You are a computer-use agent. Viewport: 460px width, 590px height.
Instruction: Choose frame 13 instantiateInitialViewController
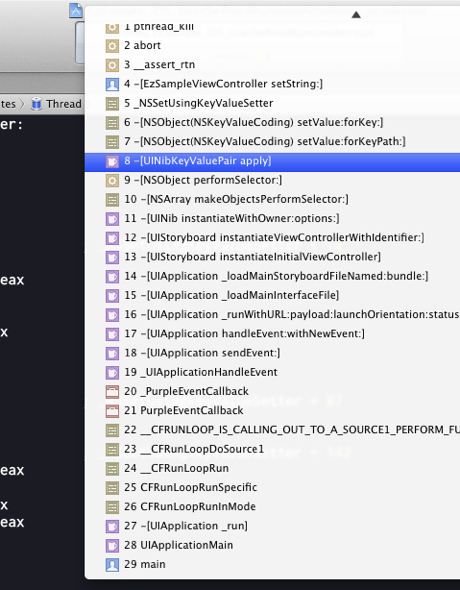pyautogui.click(x=272, y=257)
